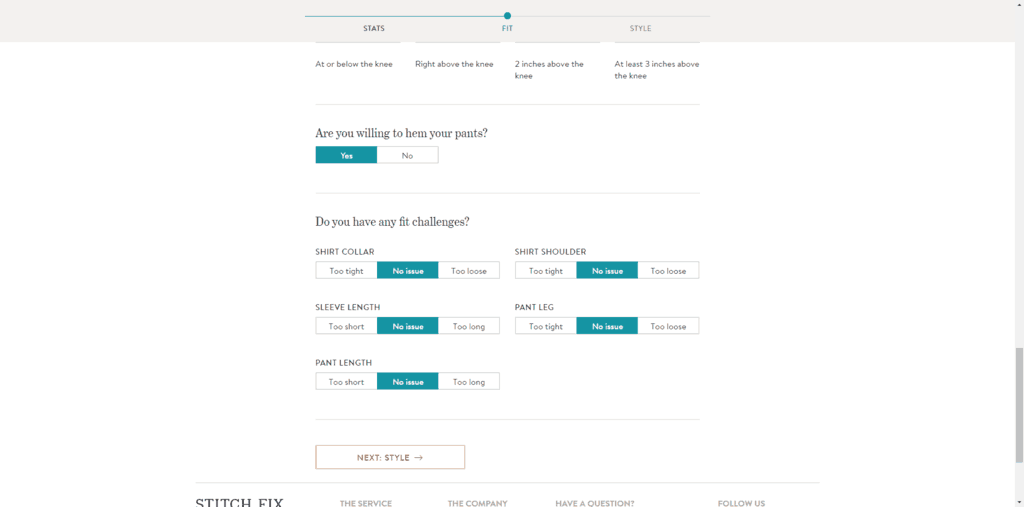Viewport: 1024px width, 507px height.
Task: Click the Fit step progress dot
Action: click(507, 16)
